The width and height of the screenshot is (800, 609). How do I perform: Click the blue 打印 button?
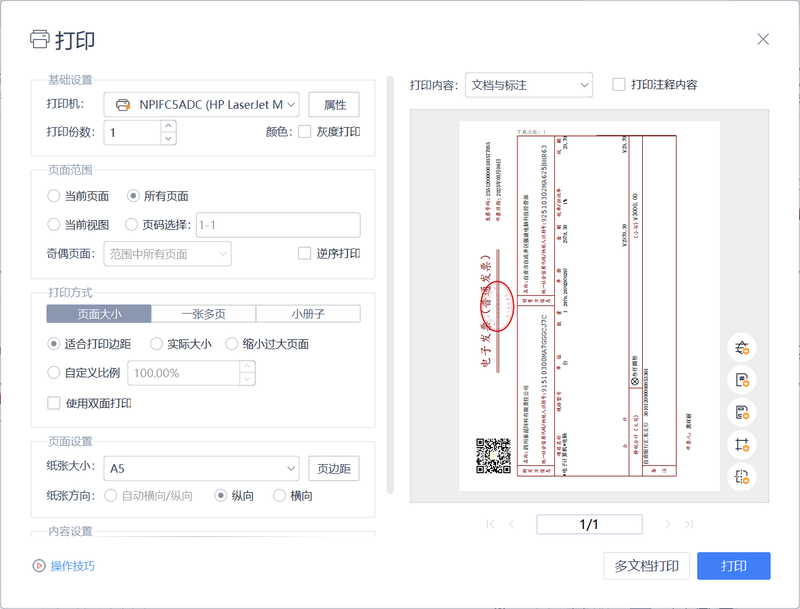[x=733, y=566]
